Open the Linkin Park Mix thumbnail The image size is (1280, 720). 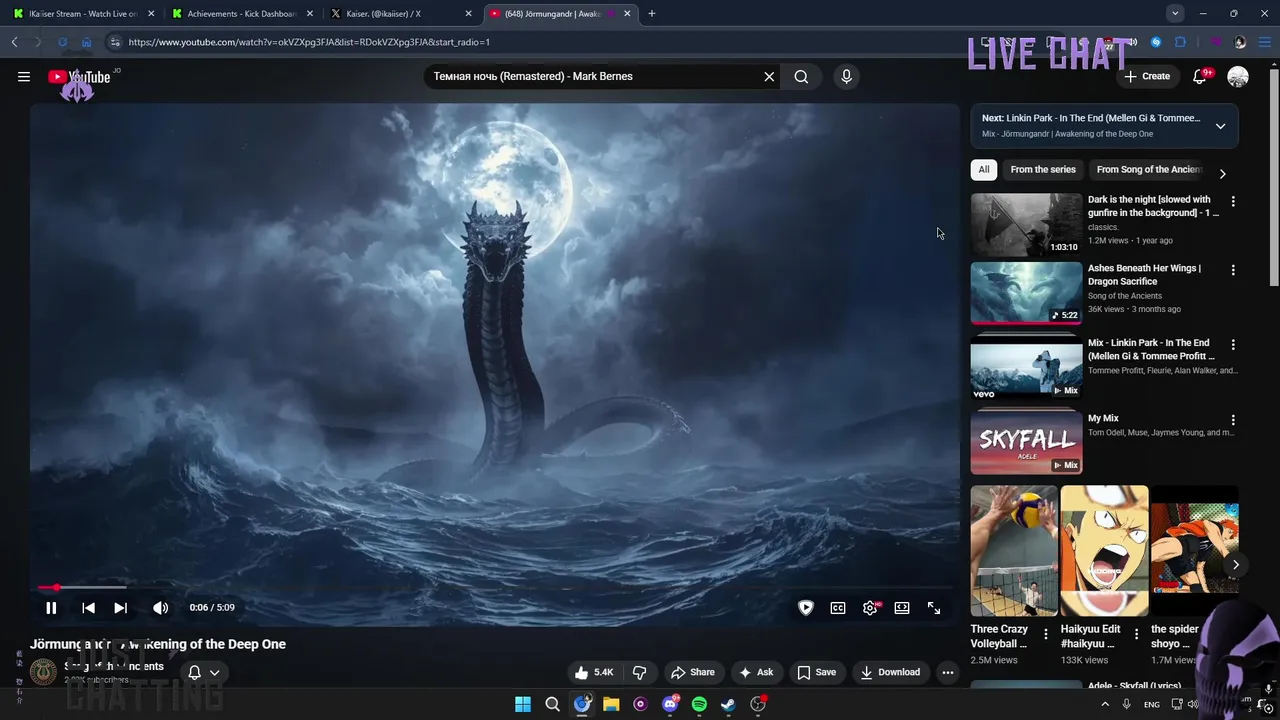pos(1026,368)
